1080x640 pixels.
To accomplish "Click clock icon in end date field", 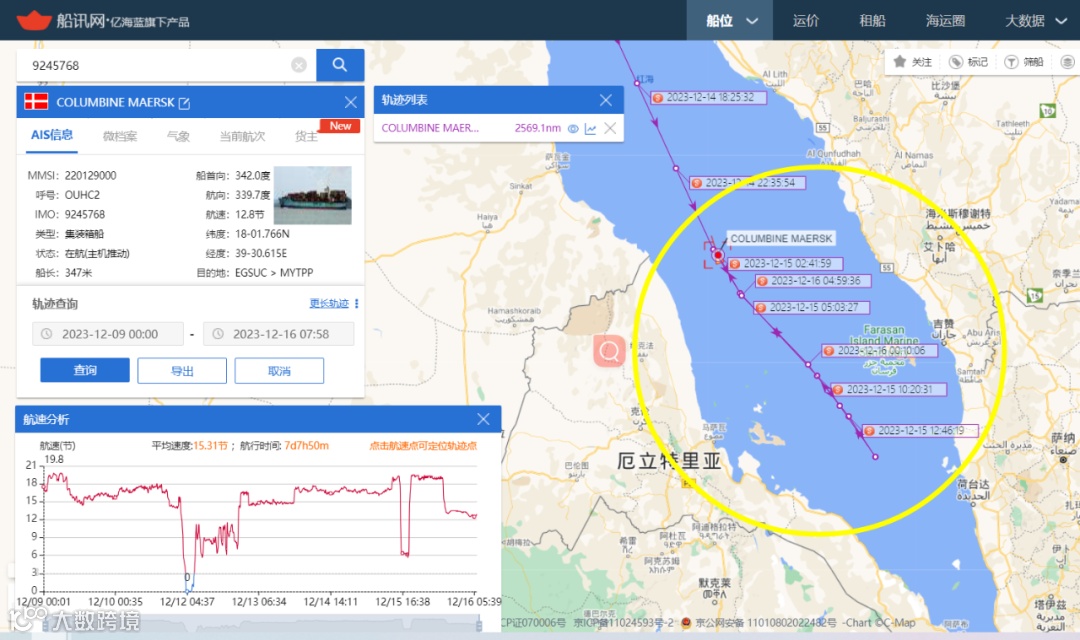I will coord(218,333).
